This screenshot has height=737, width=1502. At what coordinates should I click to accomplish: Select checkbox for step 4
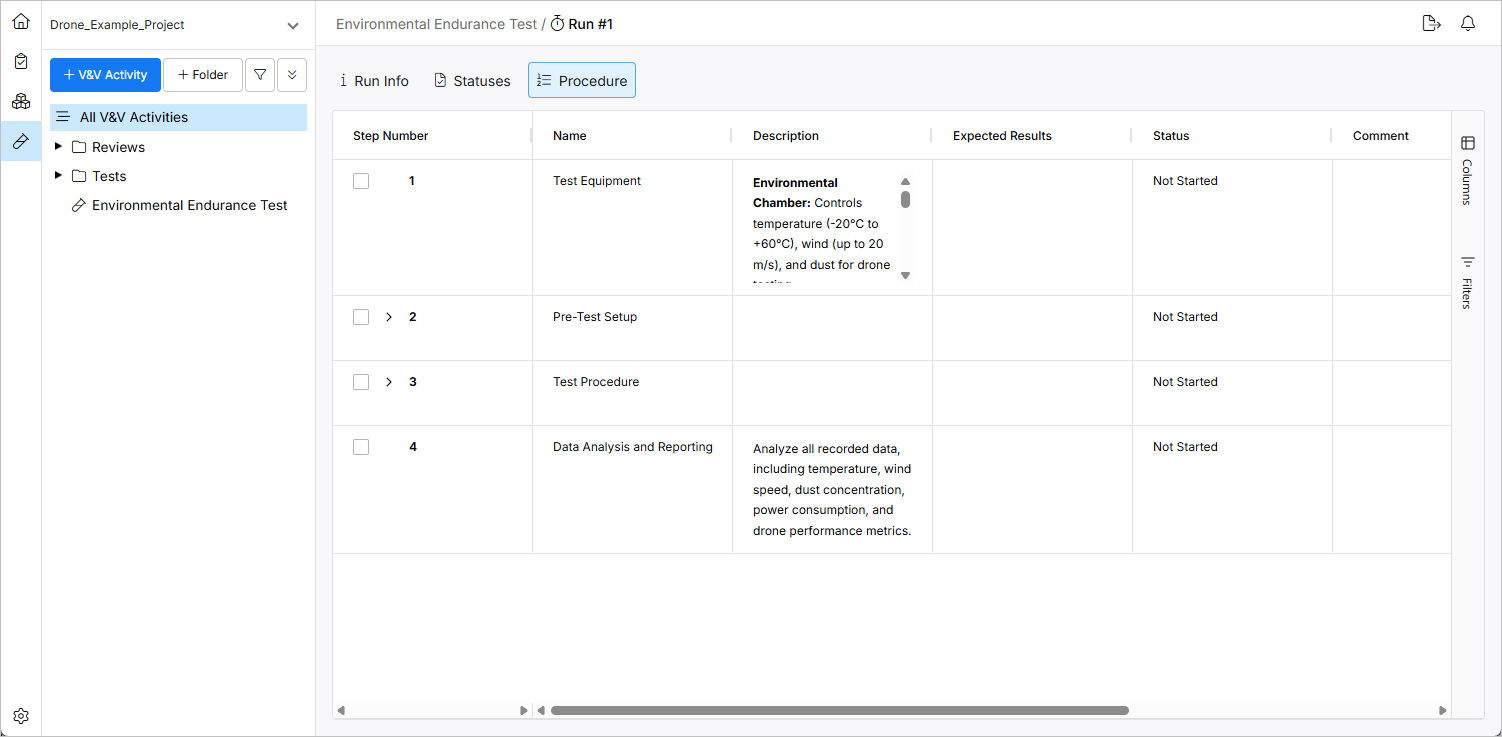point(361,447)
